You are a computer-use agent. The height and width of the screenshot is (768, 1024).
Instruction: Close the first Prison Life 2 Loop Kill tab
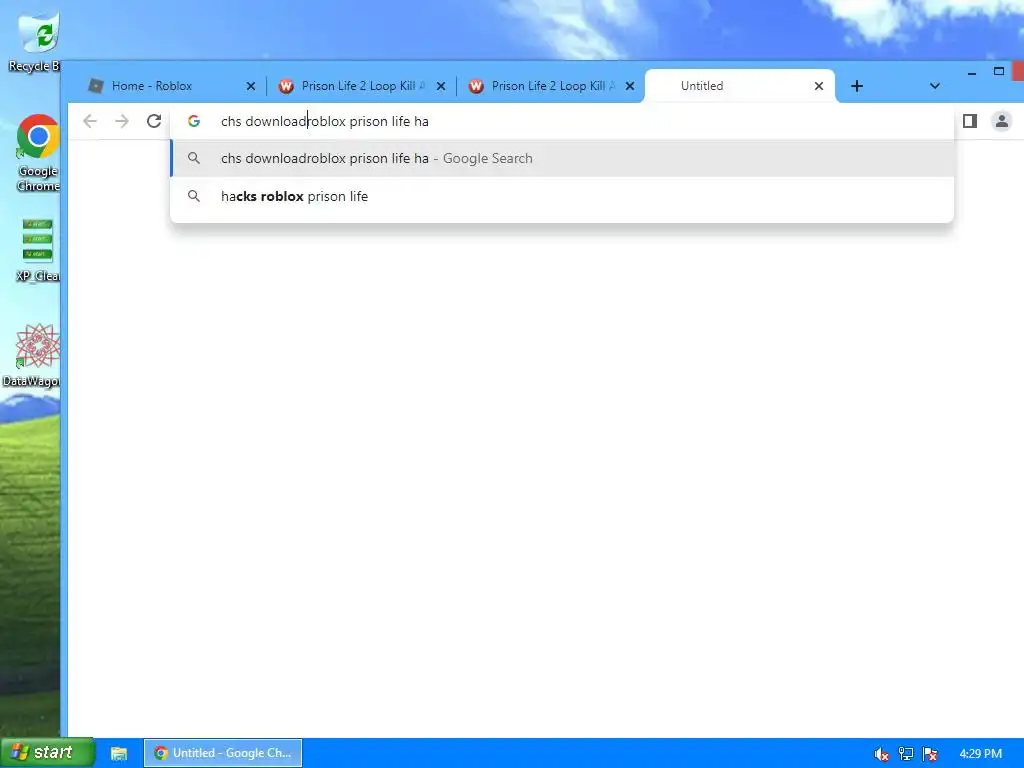[x=441, y=86]
